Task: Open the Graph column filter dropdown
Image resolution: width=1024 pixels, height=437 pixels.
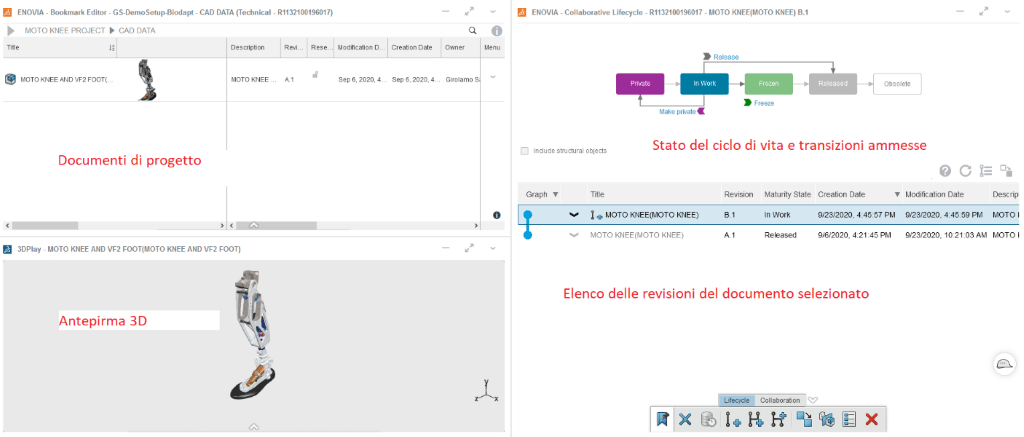Action: (x=556, y=195)
